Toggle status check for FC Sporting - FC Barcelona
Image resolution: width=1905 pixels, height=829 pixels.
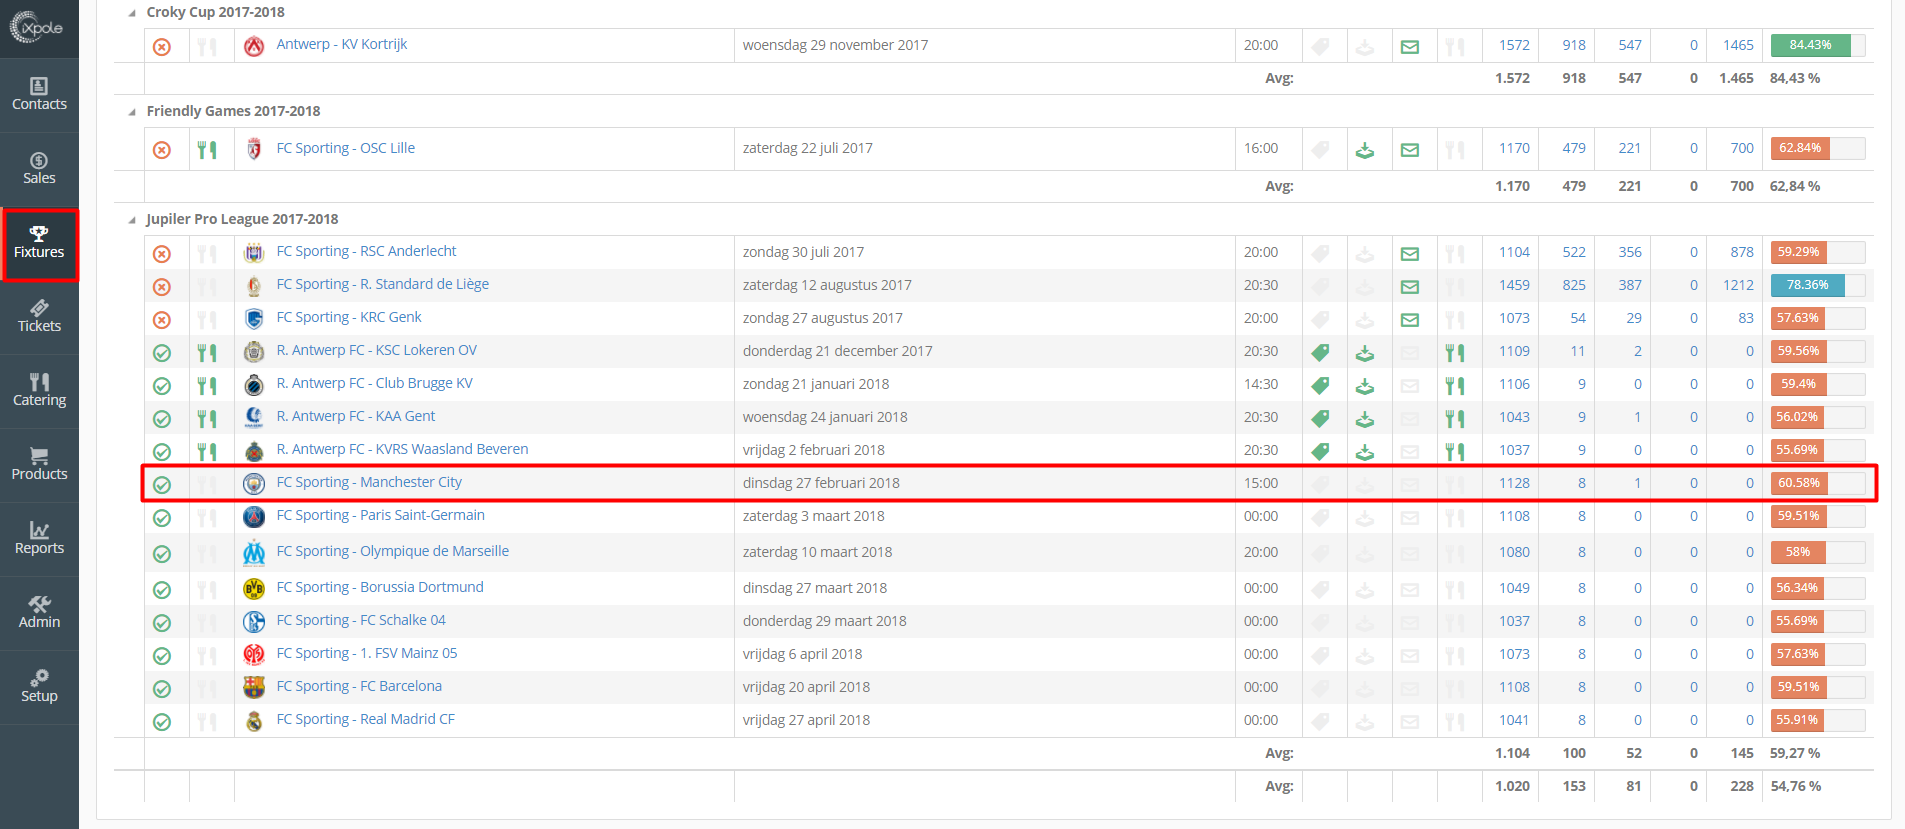pos(162,689)
